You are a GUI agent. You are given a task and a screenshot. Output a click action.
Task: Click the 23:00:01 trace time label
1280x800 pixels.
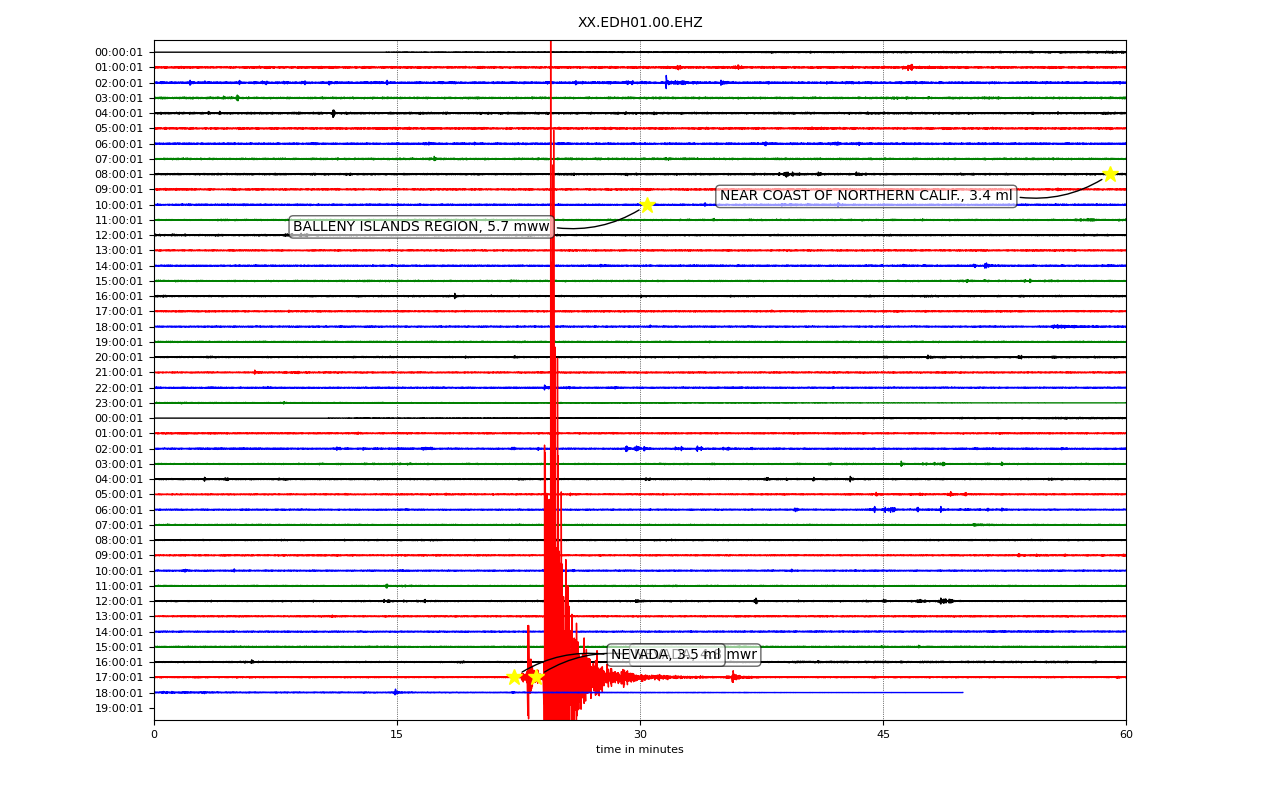click(x=119, y=403)
